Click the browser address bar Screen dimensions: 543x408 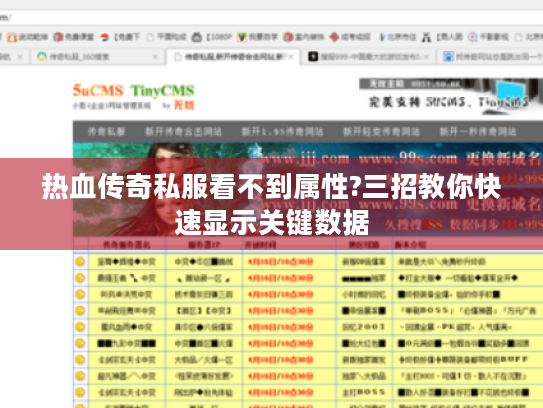(272, 17)
